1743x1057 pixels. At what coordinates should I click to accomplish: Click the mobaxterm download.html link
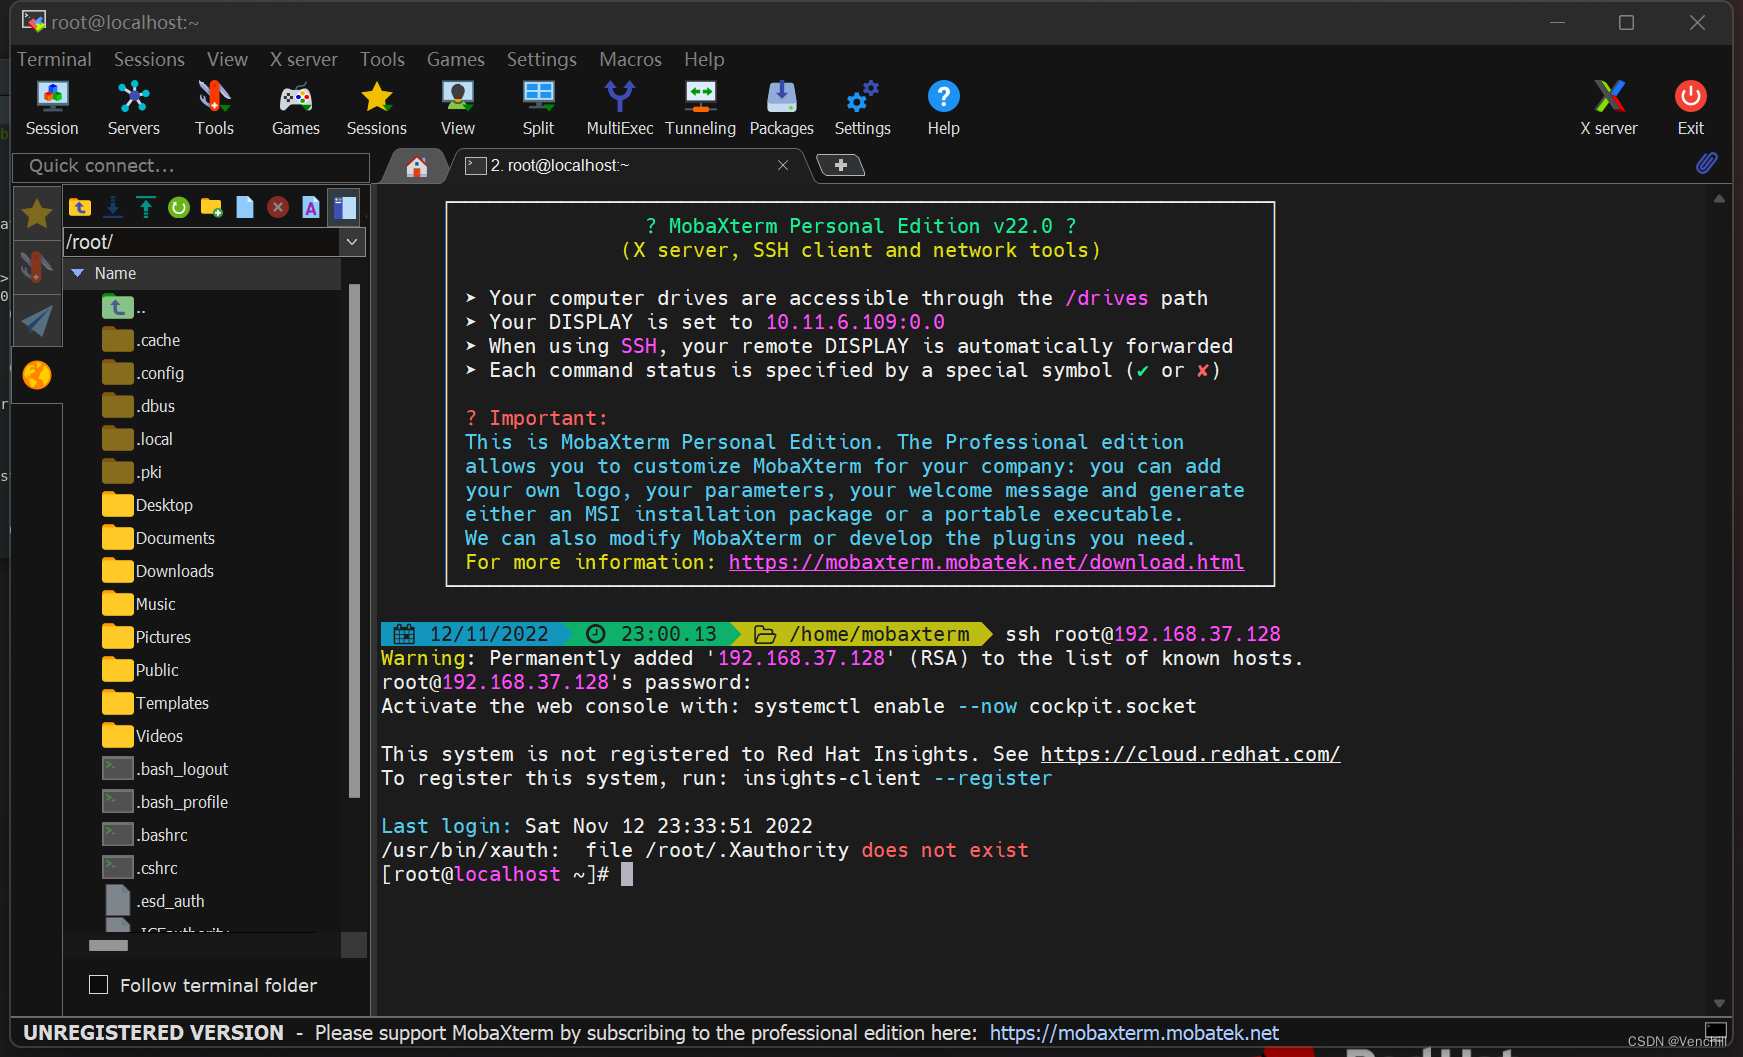coord(986,562)
